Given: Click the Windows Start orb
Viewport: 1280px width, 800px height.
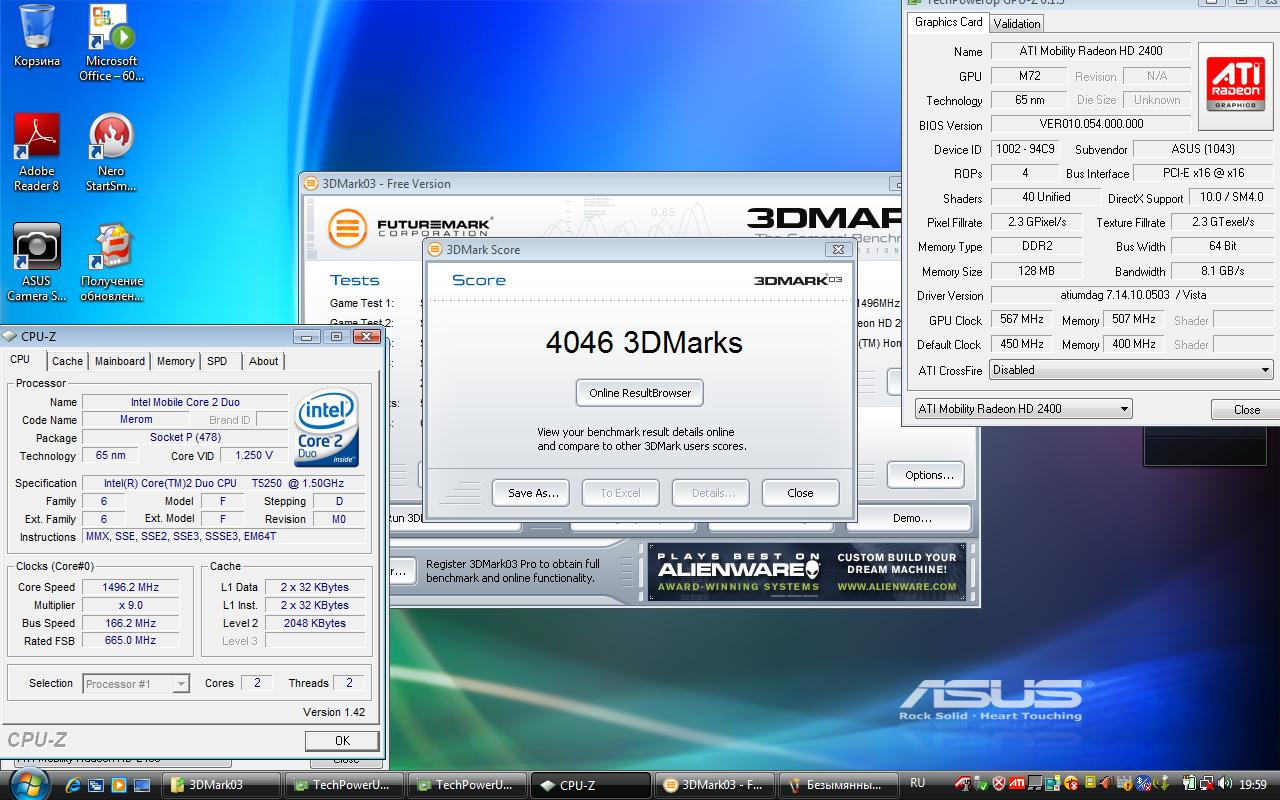Looking at the screenshot, I should 29,783.
